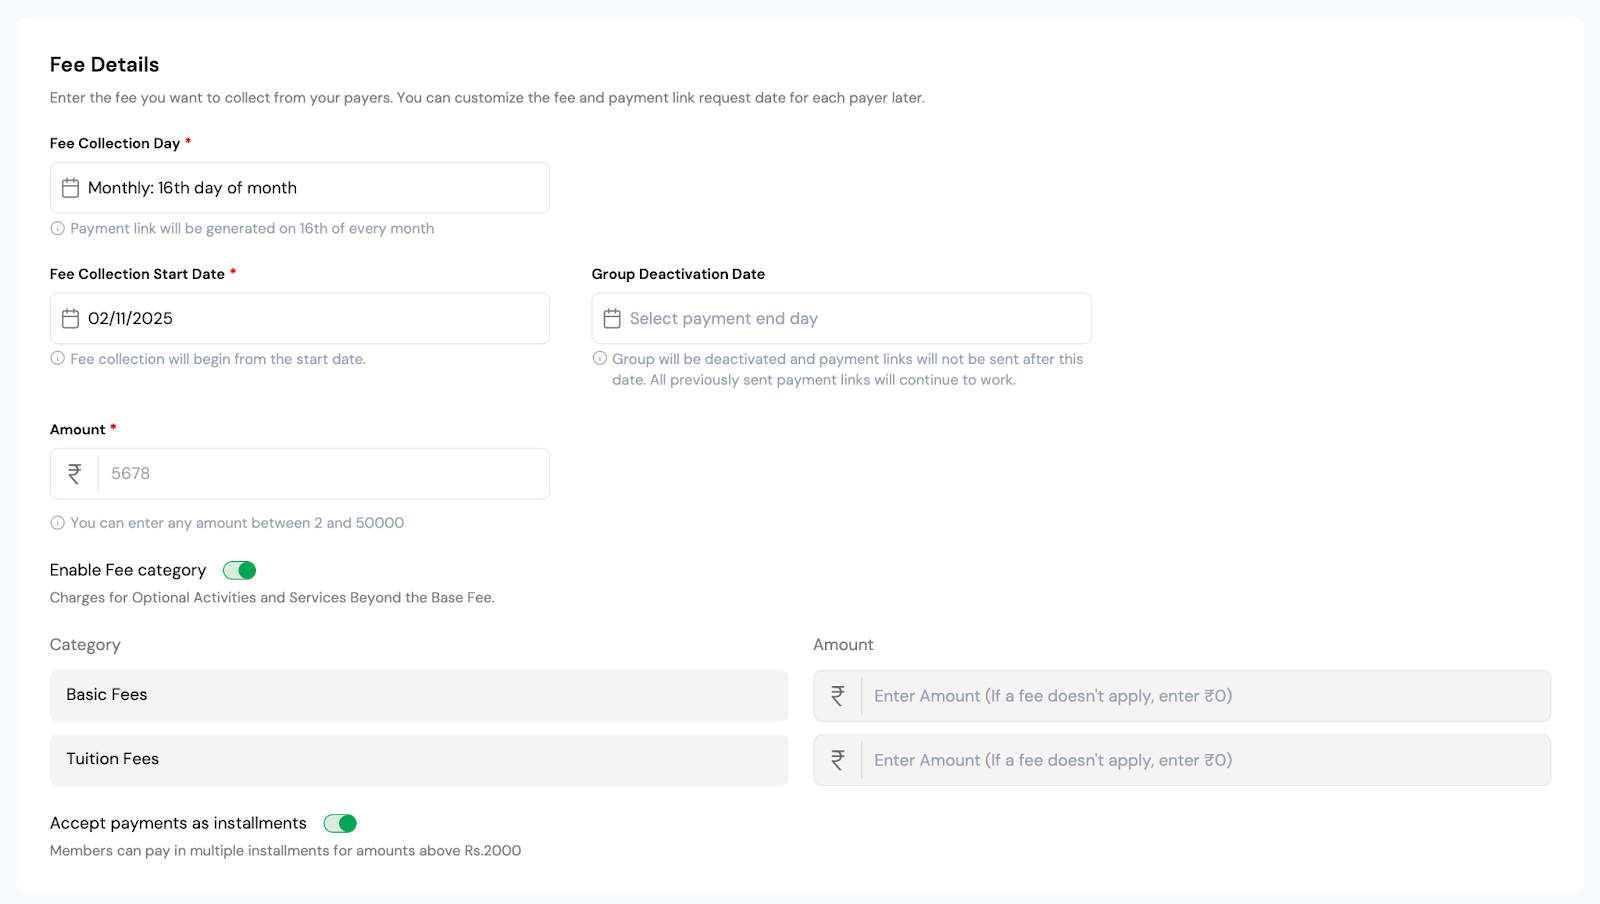Select the Basic Fees category field
Screen dimensions: 1600x904
(418, 696)
